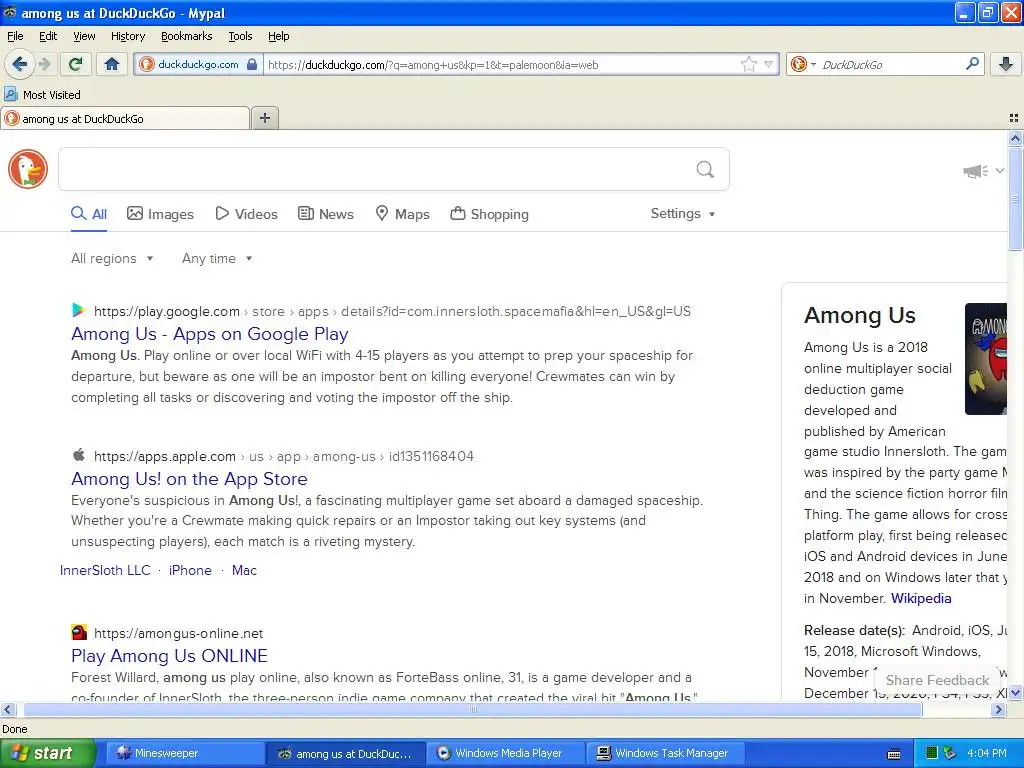Click the horizontal scrollbar right arrow
The image size is (1024, 768).
click(998, 709)
